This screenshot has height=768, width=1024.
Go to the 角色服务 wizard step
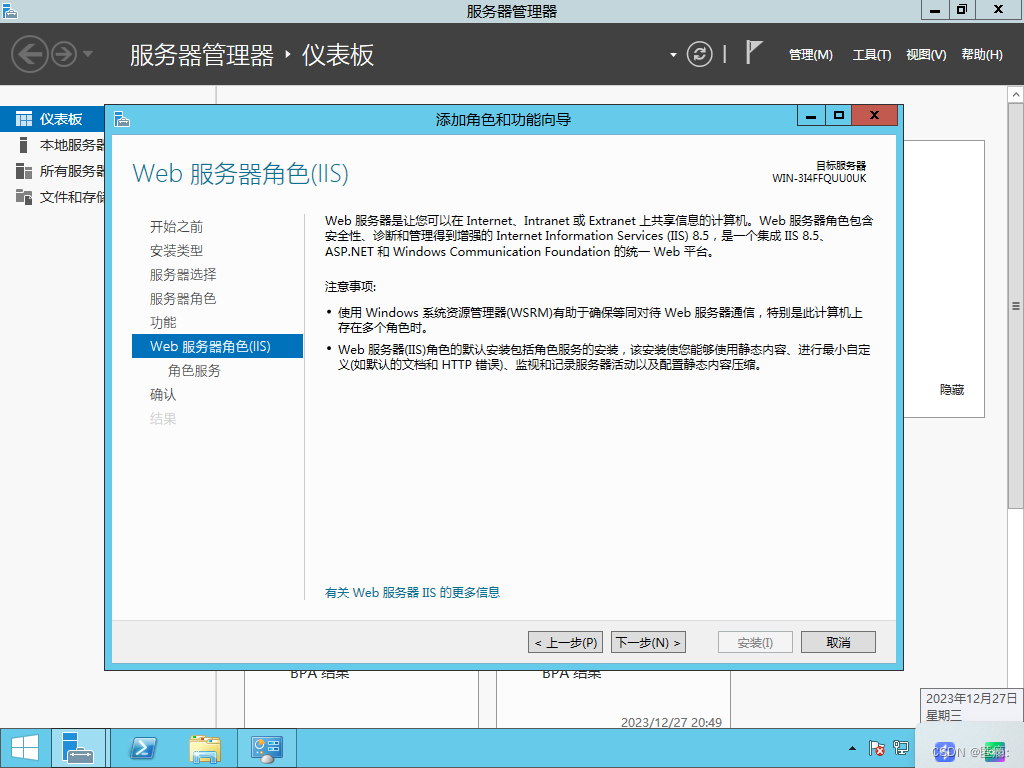tap(194, 371)
